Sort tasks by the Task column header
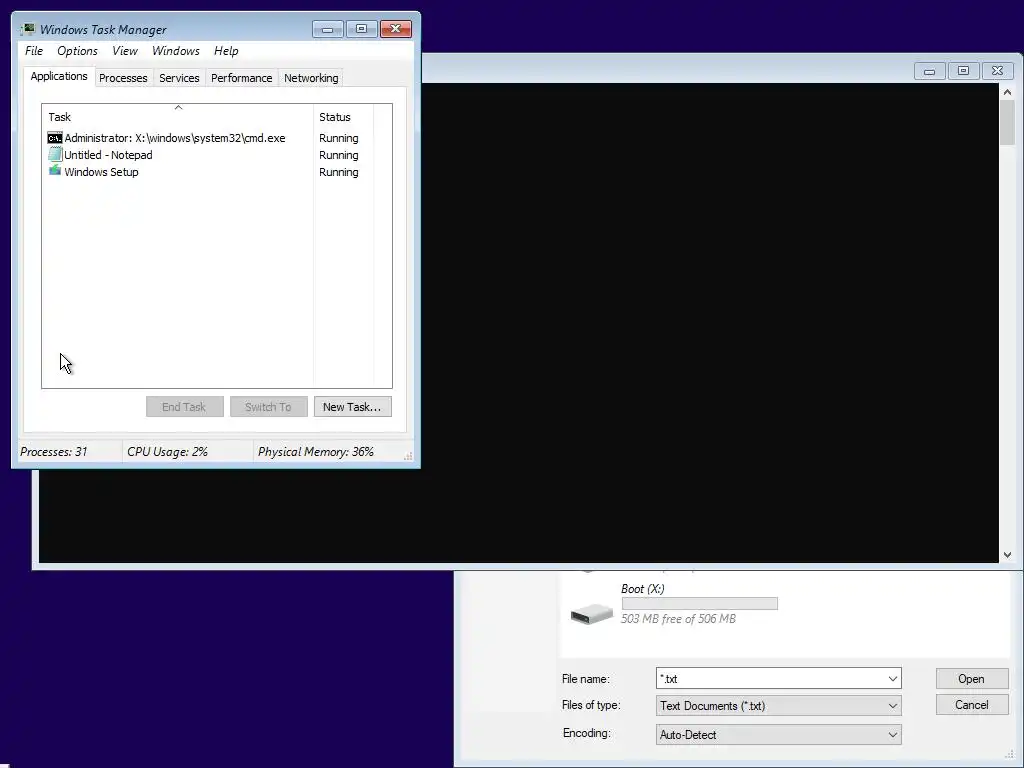Screen dimensions: 1024x768 click(178, 116)
